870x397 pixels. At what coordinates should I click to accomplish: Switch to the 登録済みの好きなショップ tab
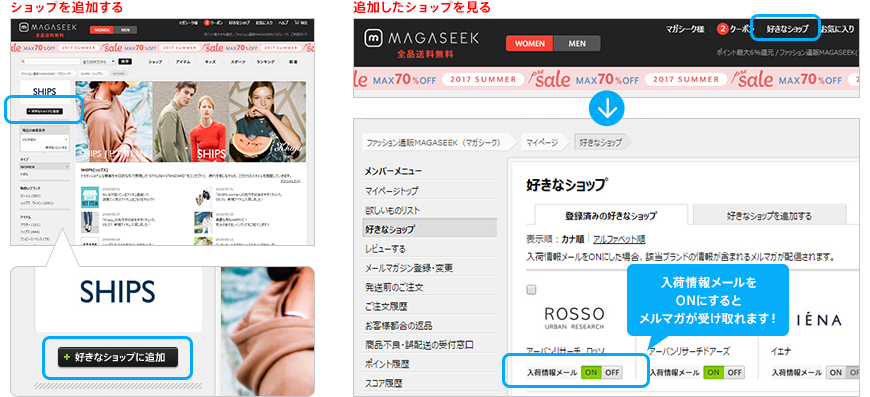click(x=611, y=215)
